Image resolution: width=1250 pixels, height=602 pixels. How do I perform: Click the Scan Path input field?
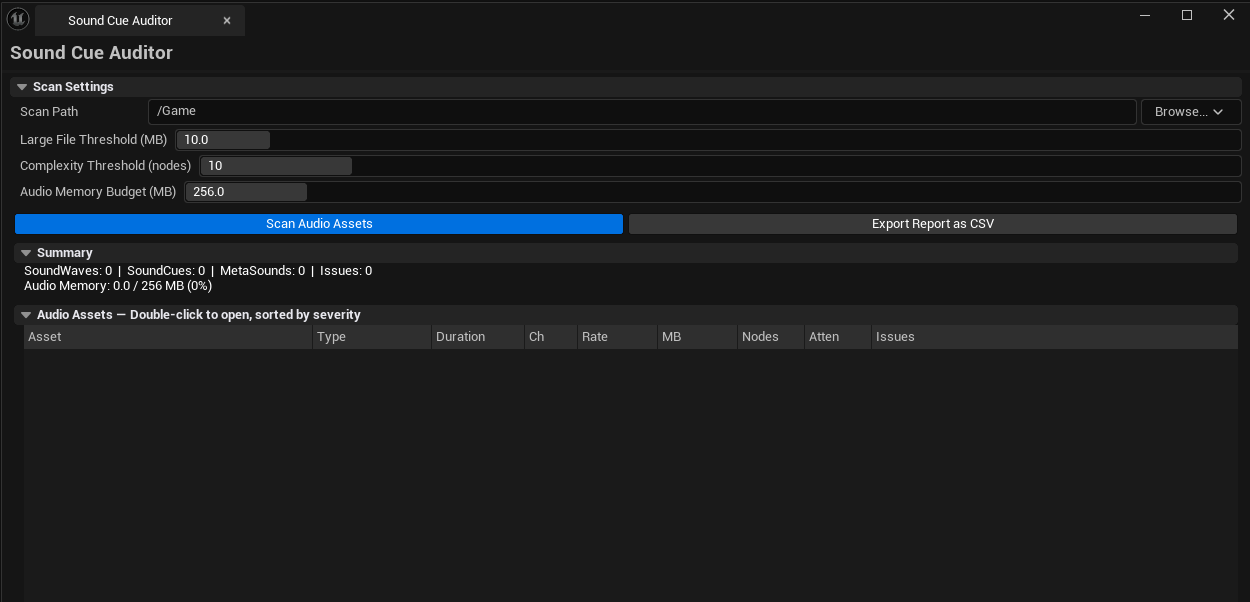[642, 112]
